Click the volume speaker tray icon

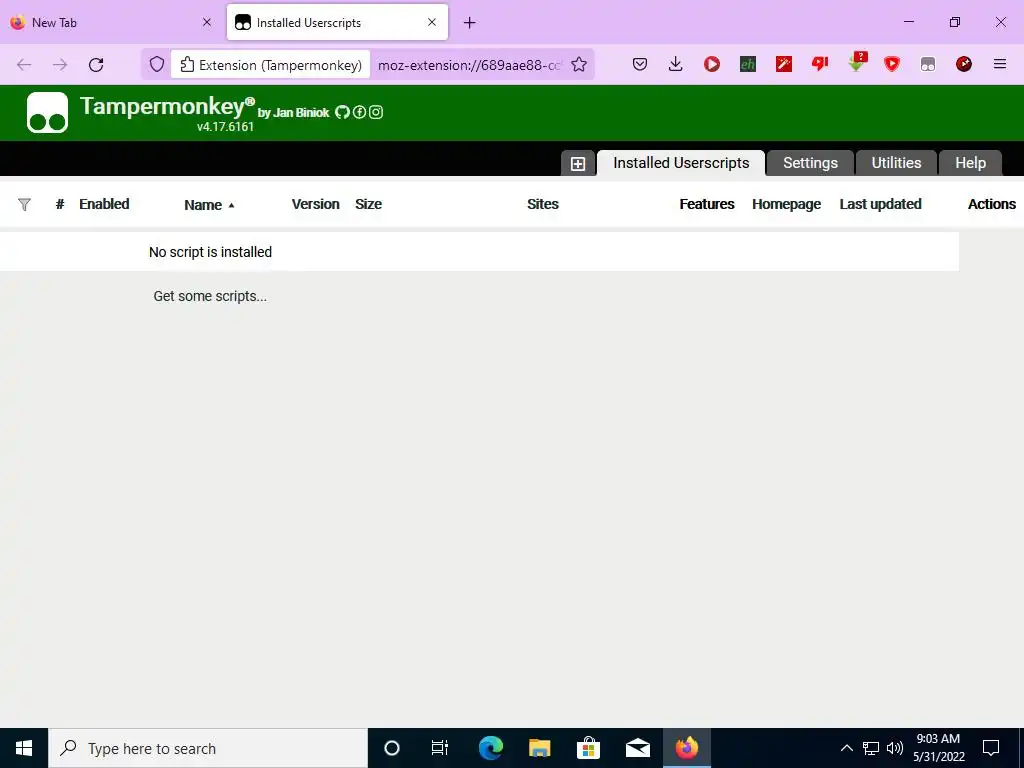(895, 748)
